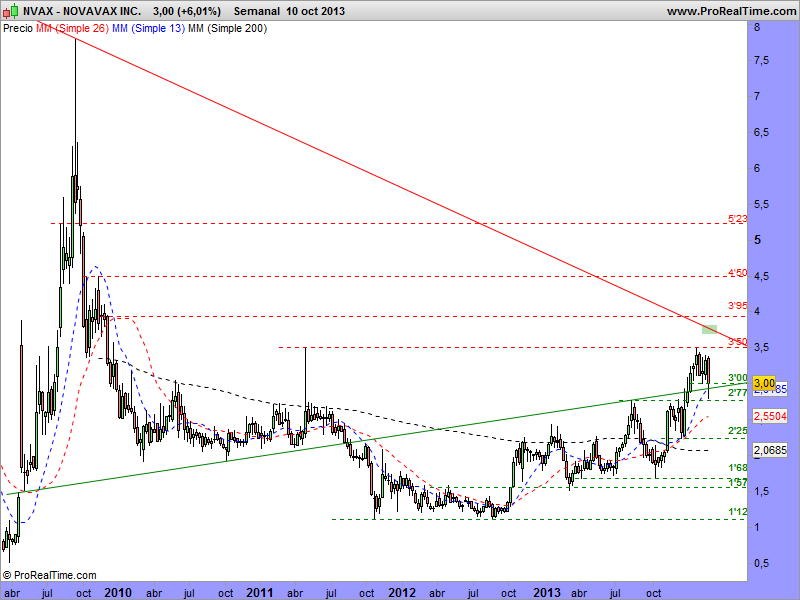This screenshot has height=600, width=800.
Task: Click the 3'50 resistance level label
Action: pyautogui.click(x=737, y=341)
